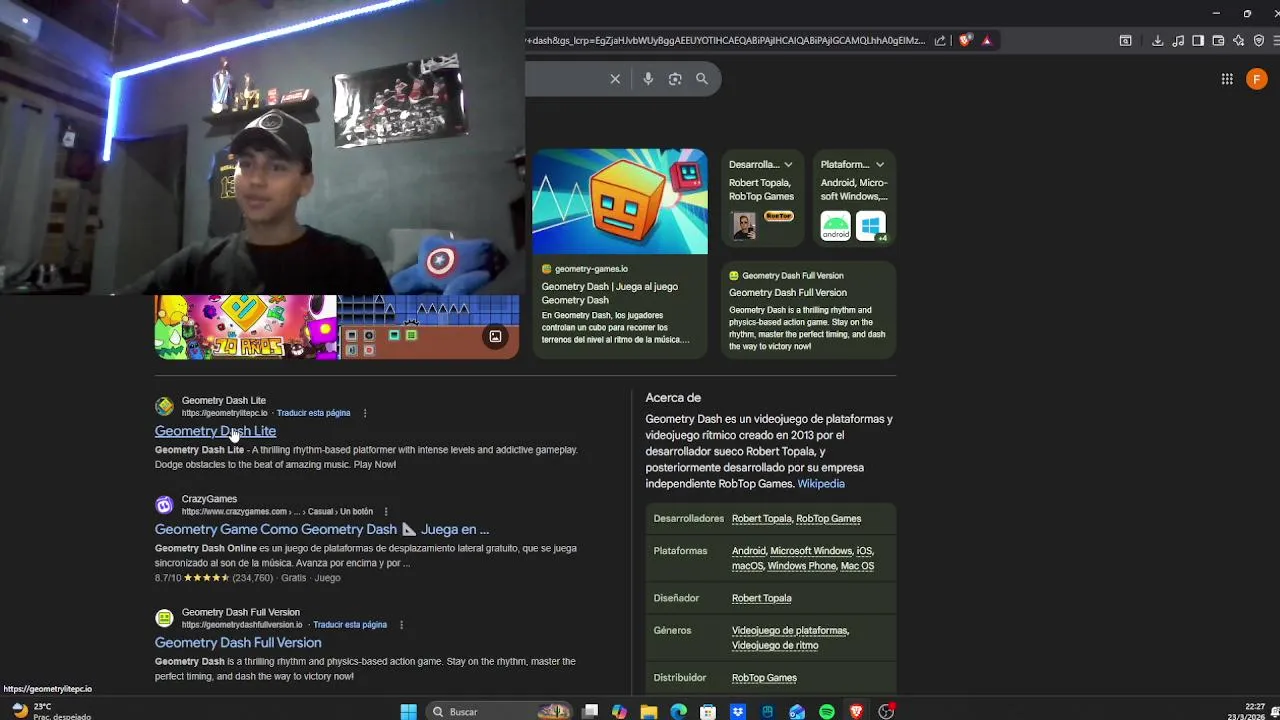The width and height of the screenshot is (1280, 720).
Task: Open File Explorer from the taskbar
Action: point(649,712)
